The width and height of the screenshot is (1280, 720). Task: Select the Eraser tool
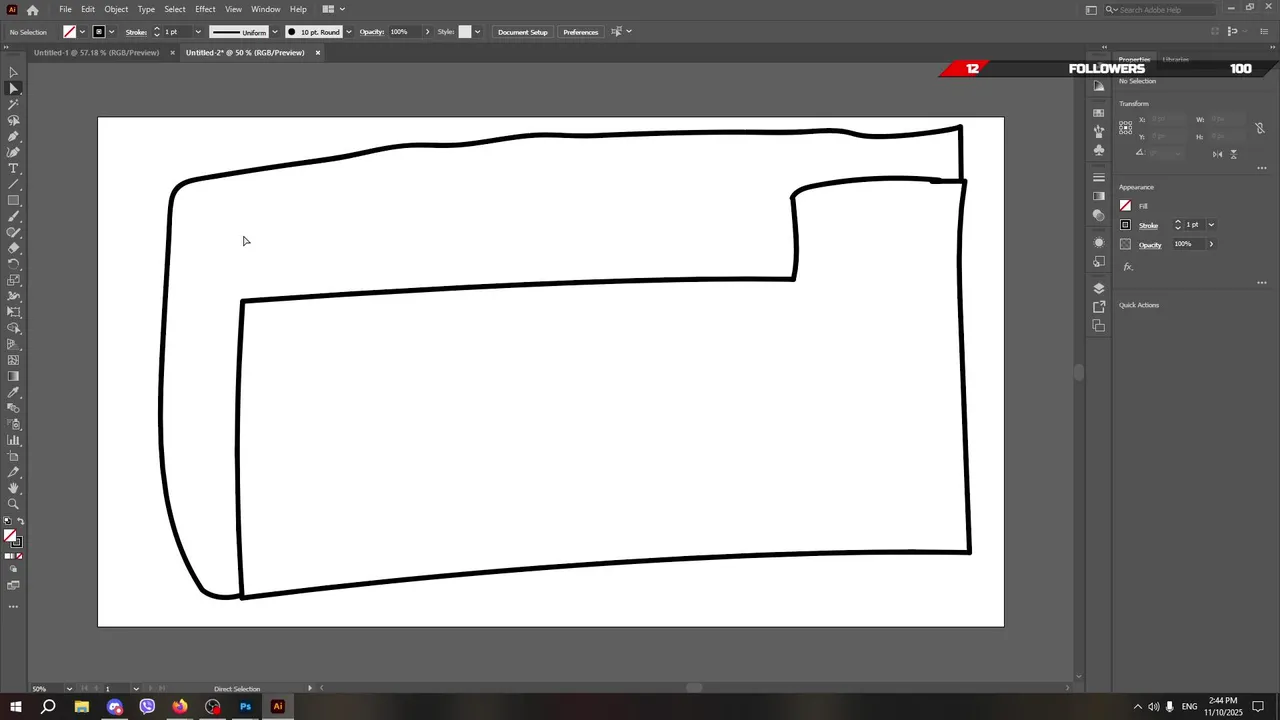[13, 248]
